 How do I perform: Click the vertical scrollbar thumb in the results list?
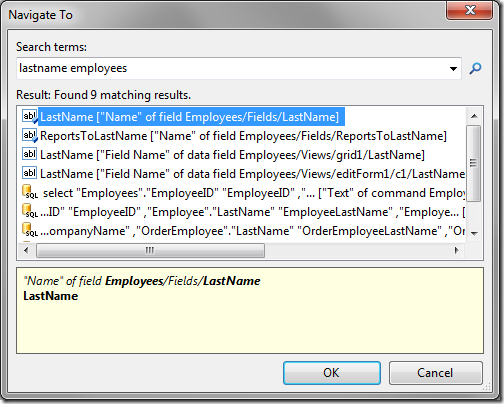pos(474,163)
